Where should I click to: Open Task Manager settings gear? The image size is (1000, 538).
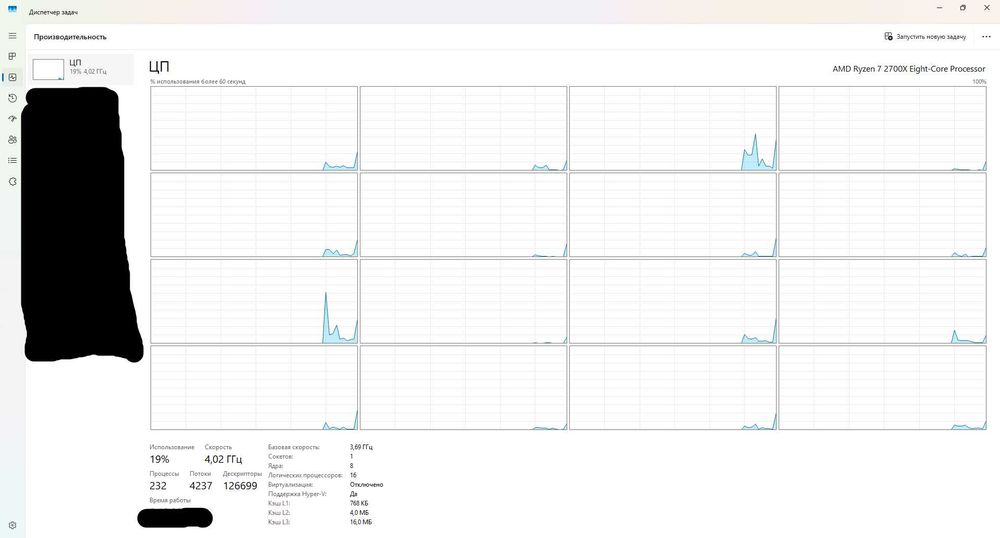pyautogui.click(x=12, y=525)
